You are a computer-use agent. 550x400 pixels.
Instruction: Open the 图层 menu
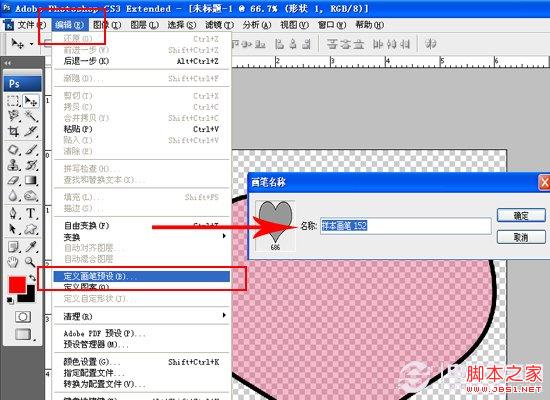[x=145, y=25]
